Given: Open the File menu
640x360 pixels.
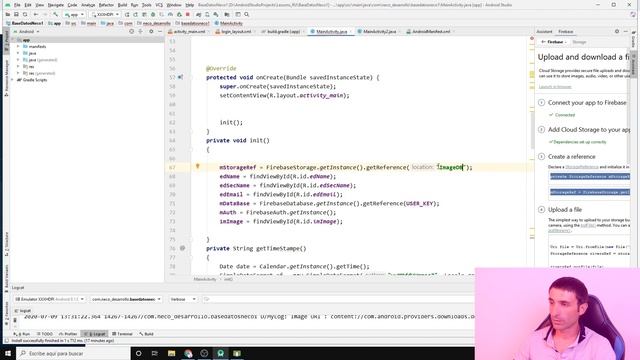Looking at the screenshot, I should 17,5.
